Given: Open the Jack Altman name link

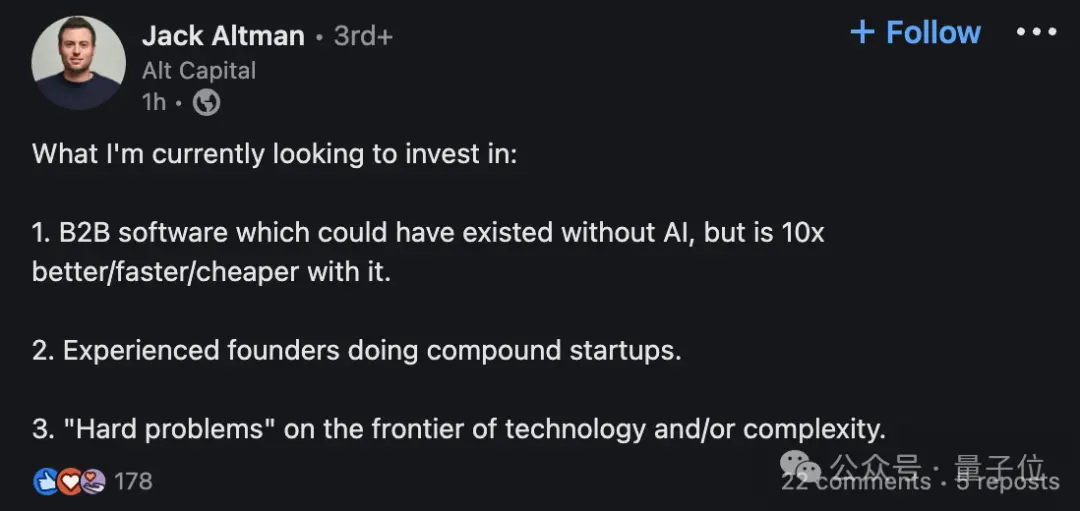Looking at the screenshot, I should pos(223,36).
